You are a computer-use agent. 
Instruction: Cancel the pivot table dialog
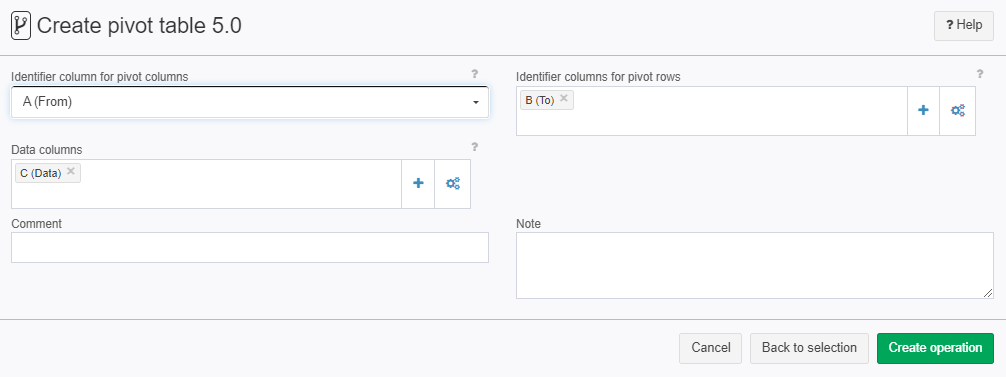(x=710, y=348)
